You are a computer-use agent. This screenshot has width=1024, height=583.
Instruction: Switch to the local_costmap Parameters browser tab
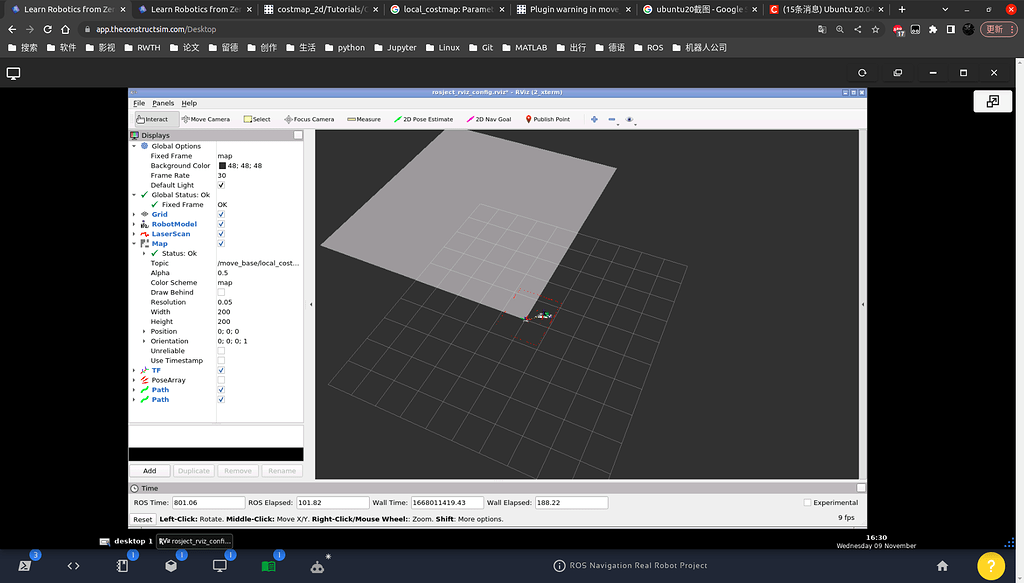coord(447,9)
